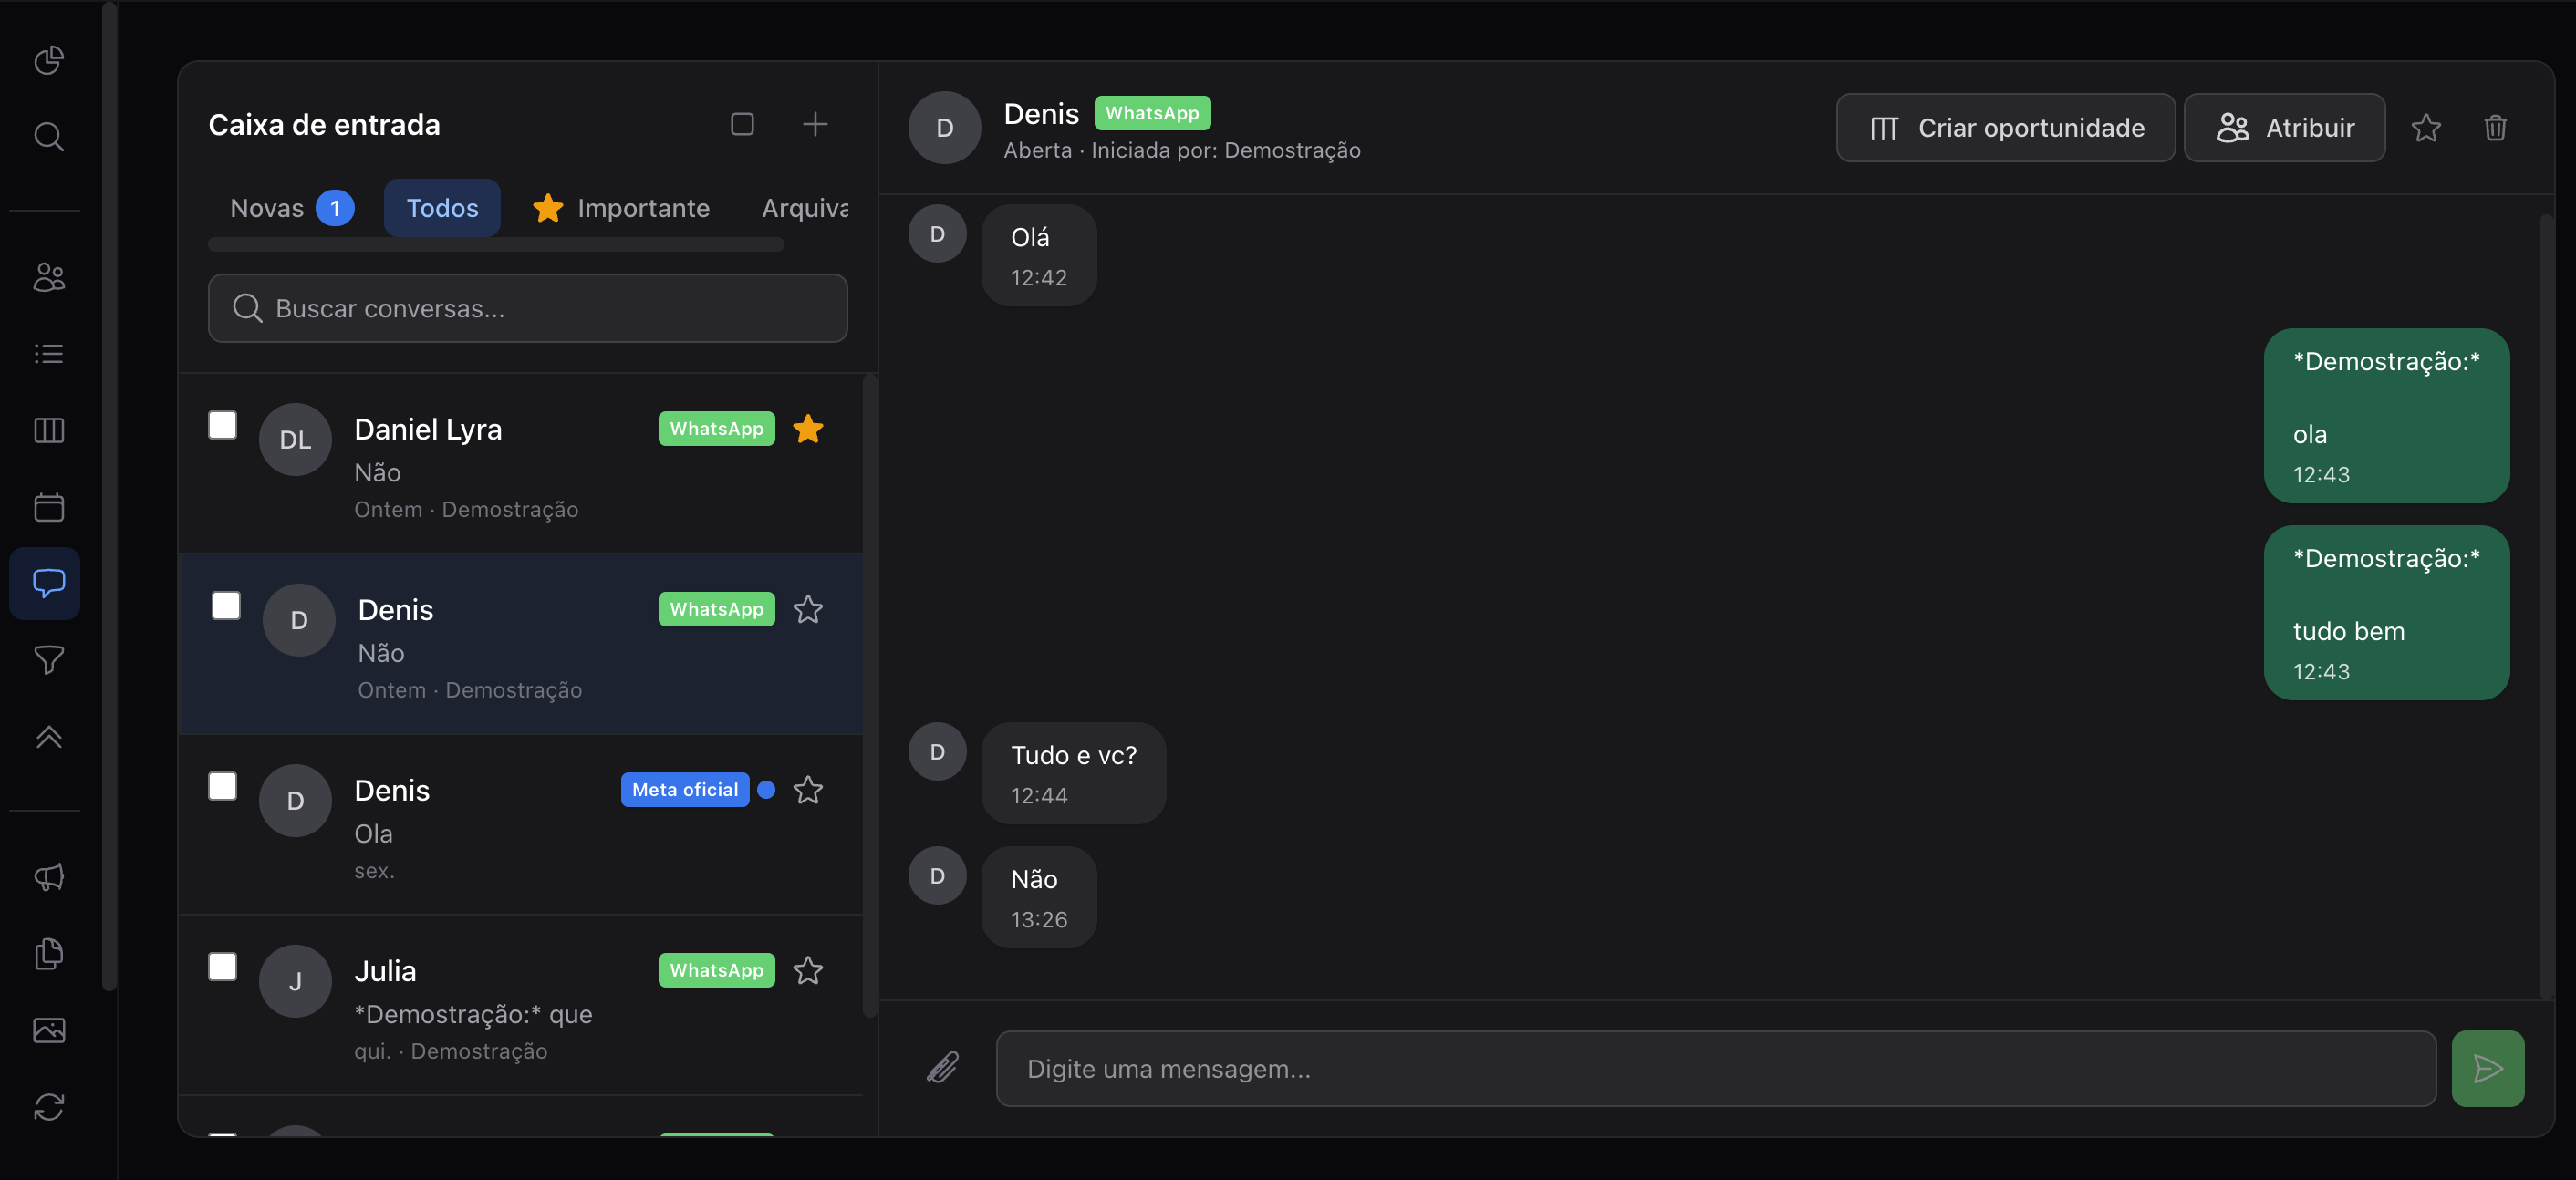Delete the conversation with the trash icon
This screenshot has height=1180, width=2576.
(2495, 128)
